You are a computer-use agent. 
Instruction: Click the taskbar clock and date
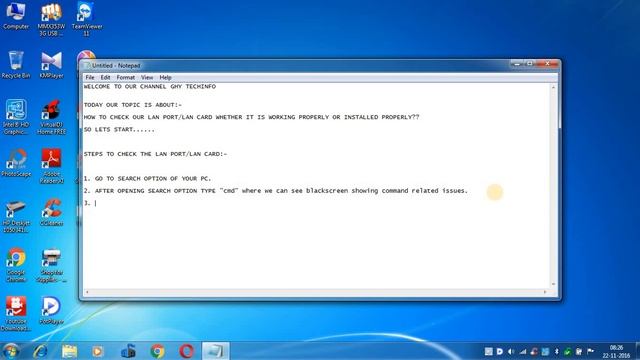[x=616, y=351]
